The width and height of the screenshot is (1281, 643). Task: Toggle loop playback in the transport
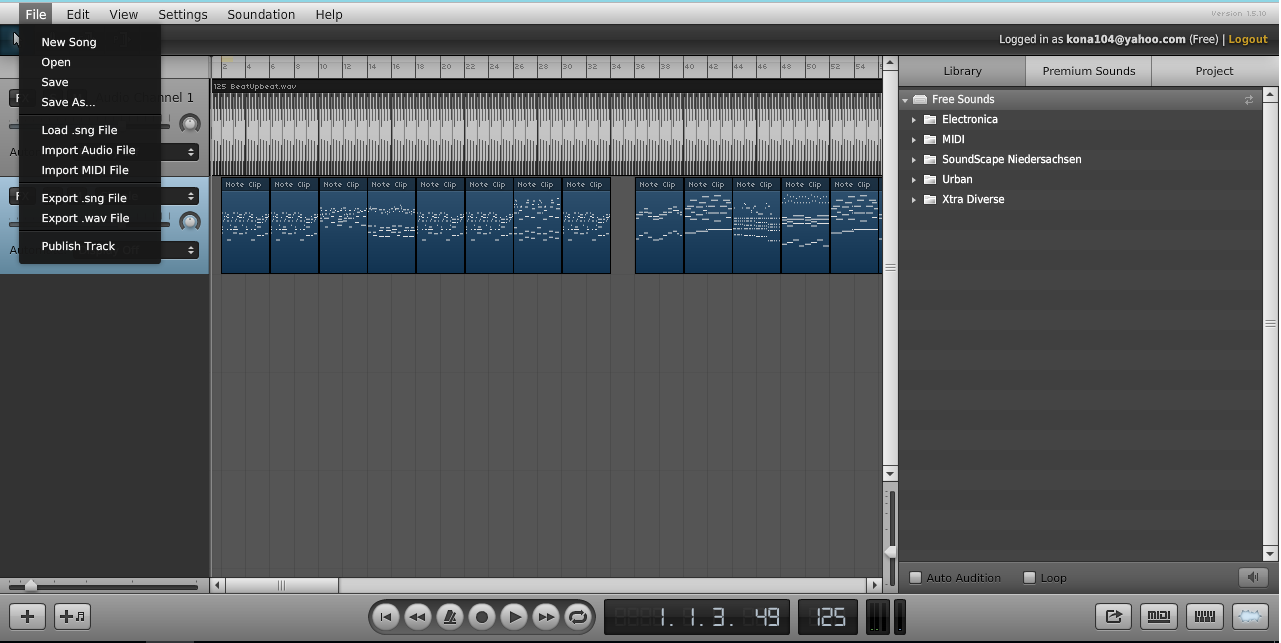pos(577,617)
